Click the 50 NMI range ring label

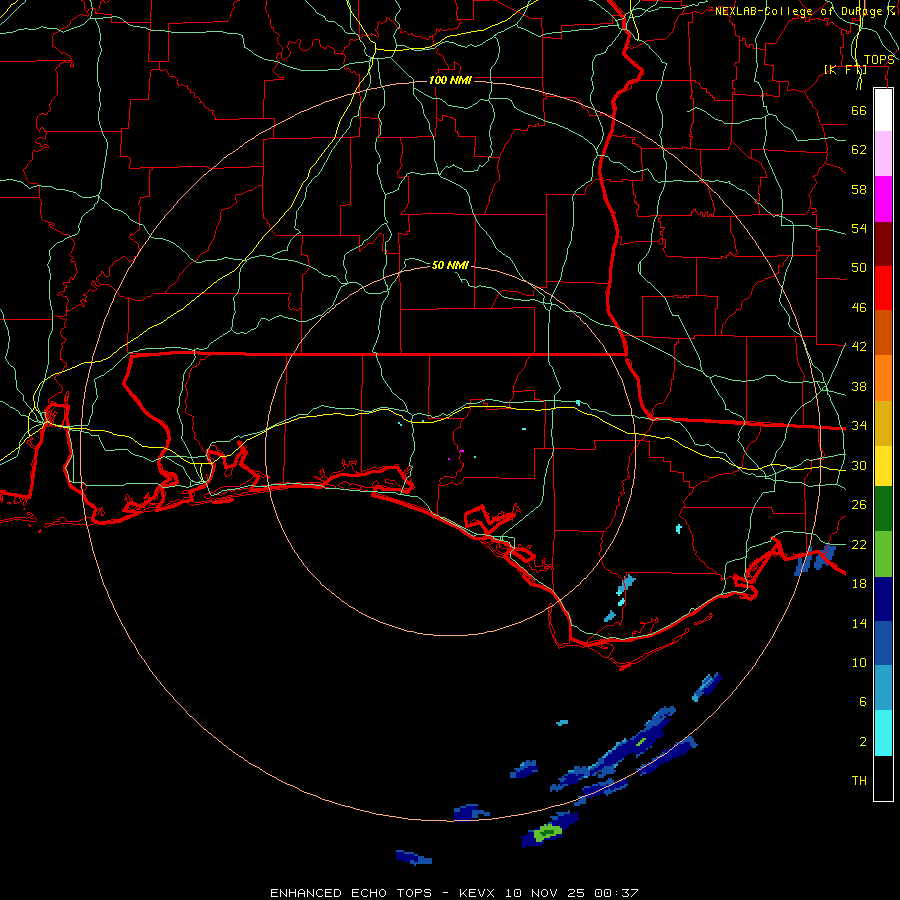[x=450, y=265]
